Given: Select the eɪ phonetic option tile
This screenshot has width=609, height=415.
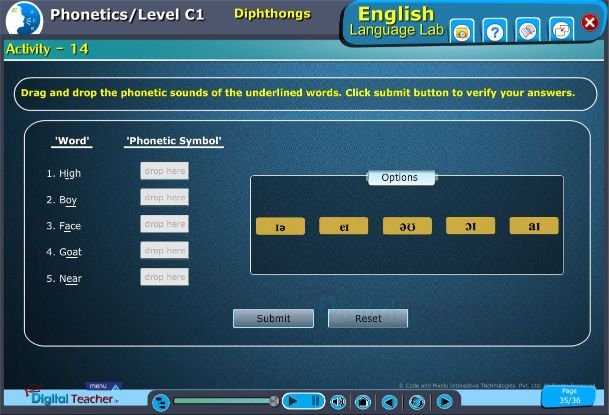Looking at the screenshot, I should (x=344, y=226).
